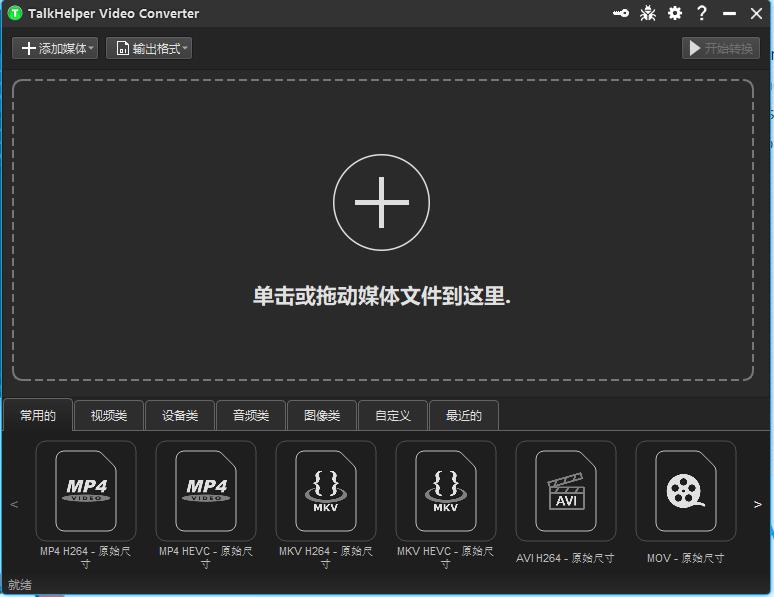Choose the MKV H264 format icon

pos(326,491)
